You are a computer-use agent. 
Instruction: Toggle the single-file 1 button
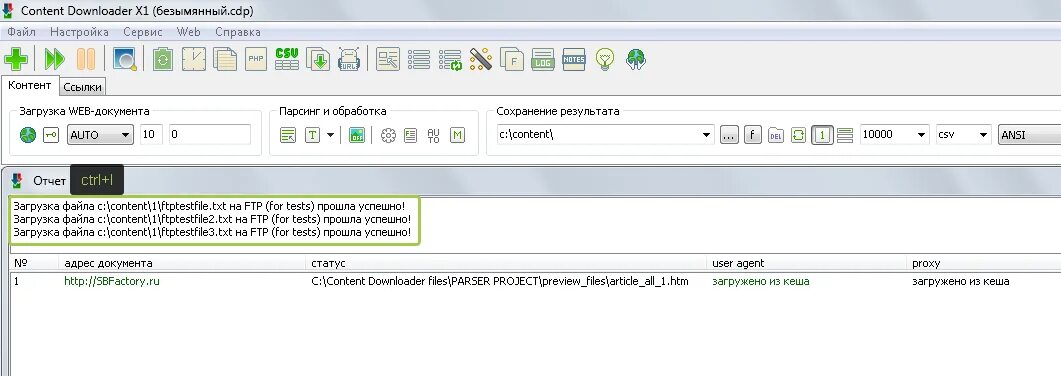822,135
